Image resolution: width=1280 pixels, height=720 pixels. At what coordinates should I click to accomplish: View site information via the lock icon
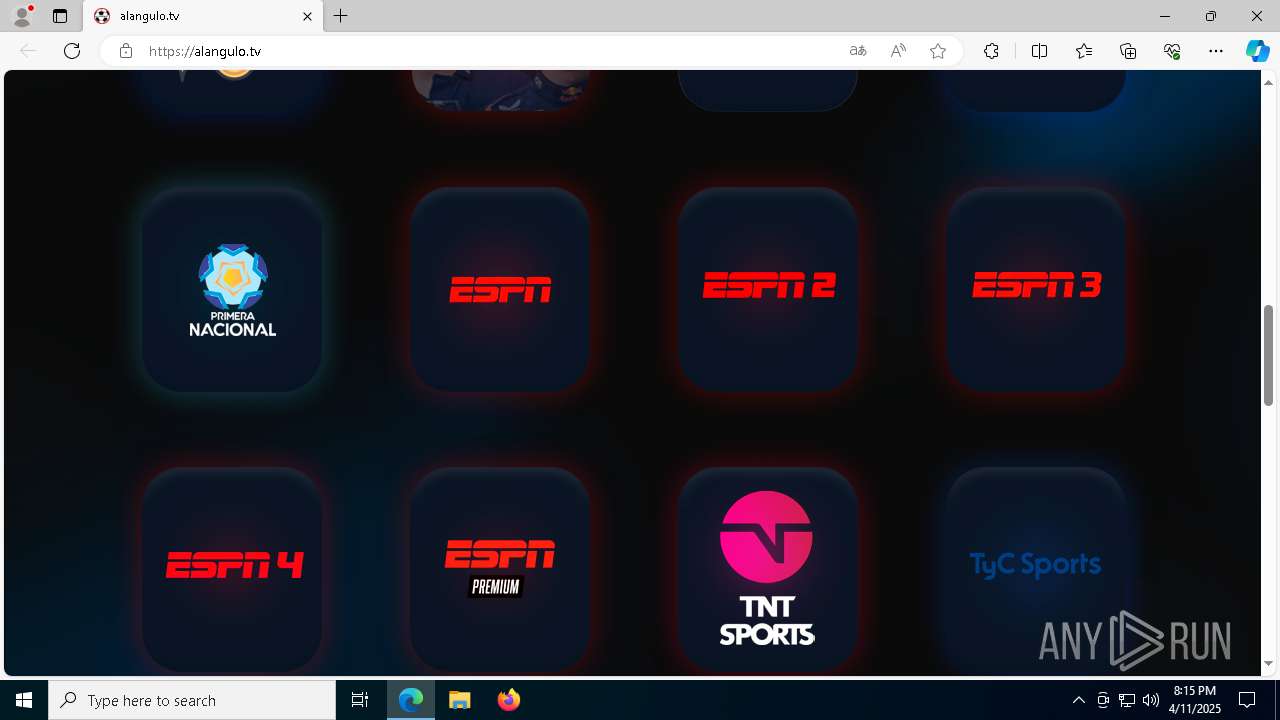click(x=126, y=51)
